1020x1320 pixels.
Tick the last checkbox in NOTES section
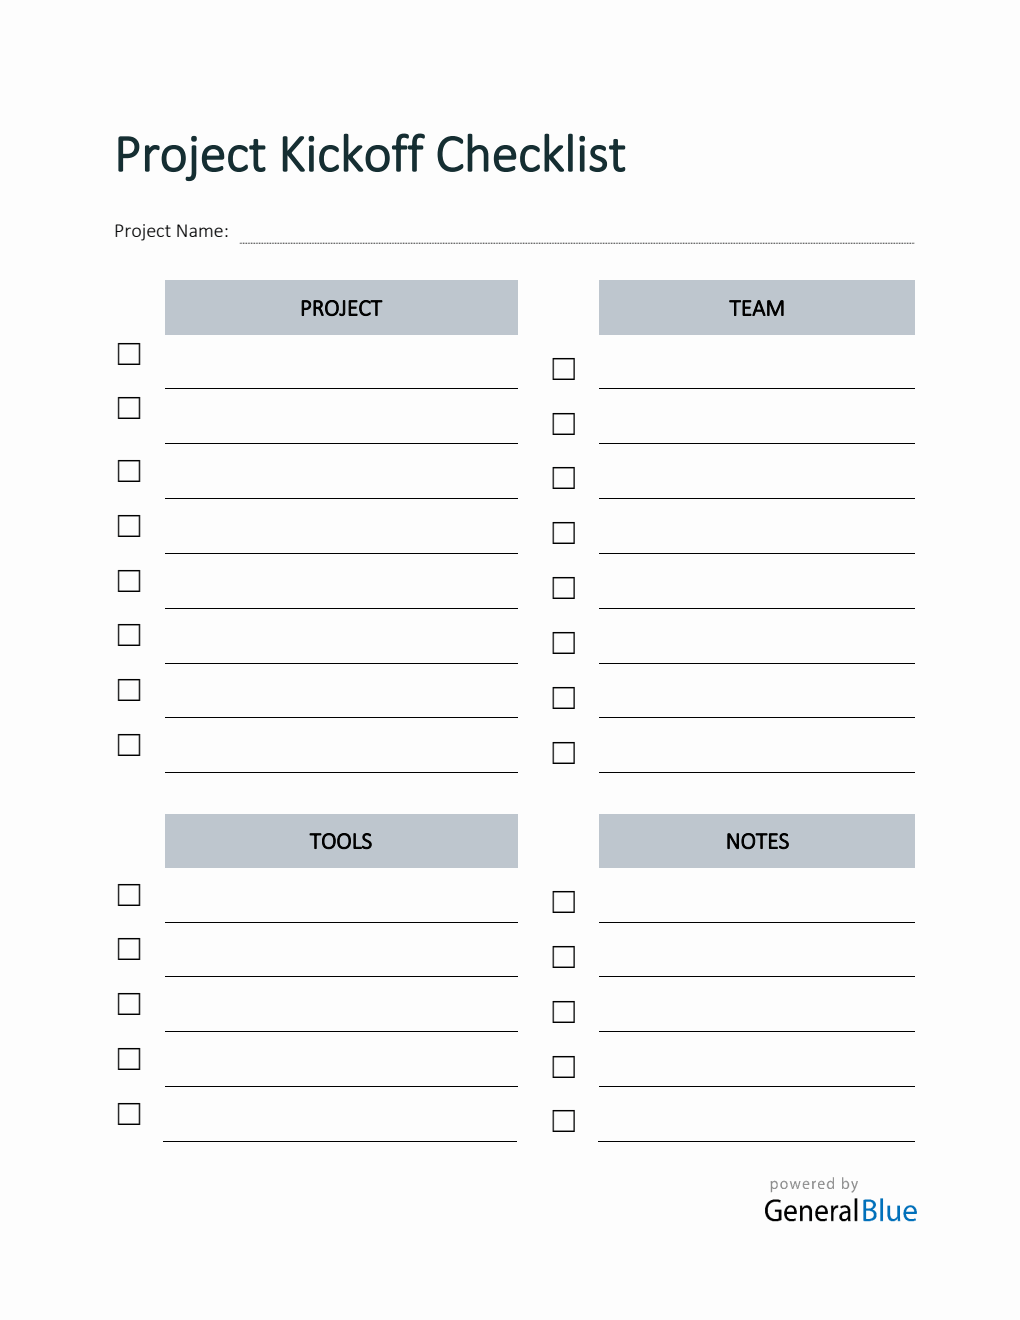pos(564,1121)
